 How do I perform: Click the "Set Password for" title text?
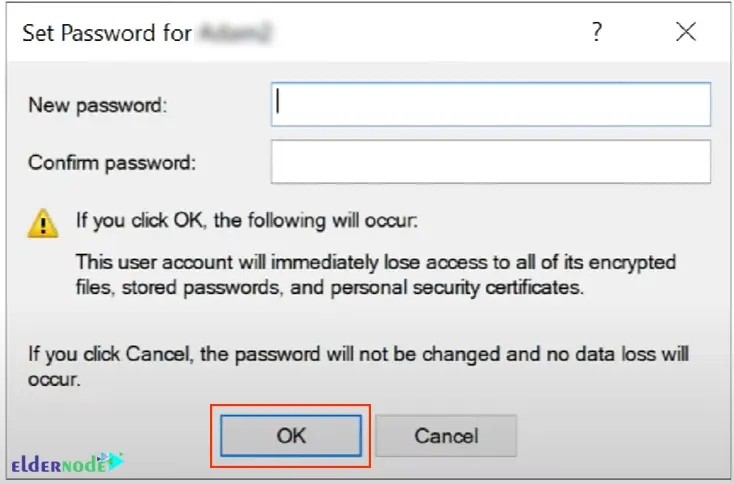pyautogui.click(x=107, y=33)
